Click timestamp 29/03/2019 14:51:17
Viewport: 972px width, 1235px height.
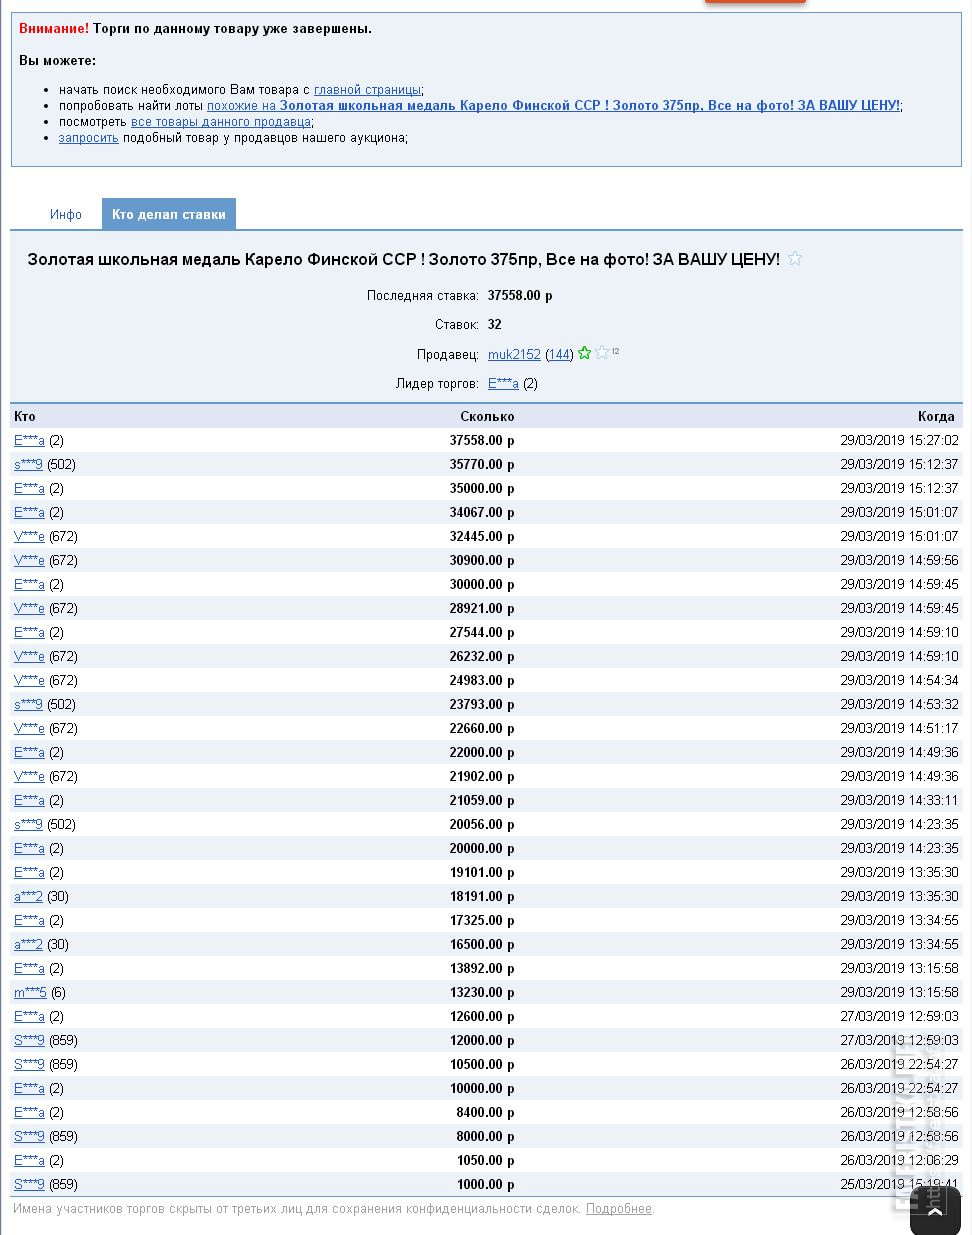point(899,729)
